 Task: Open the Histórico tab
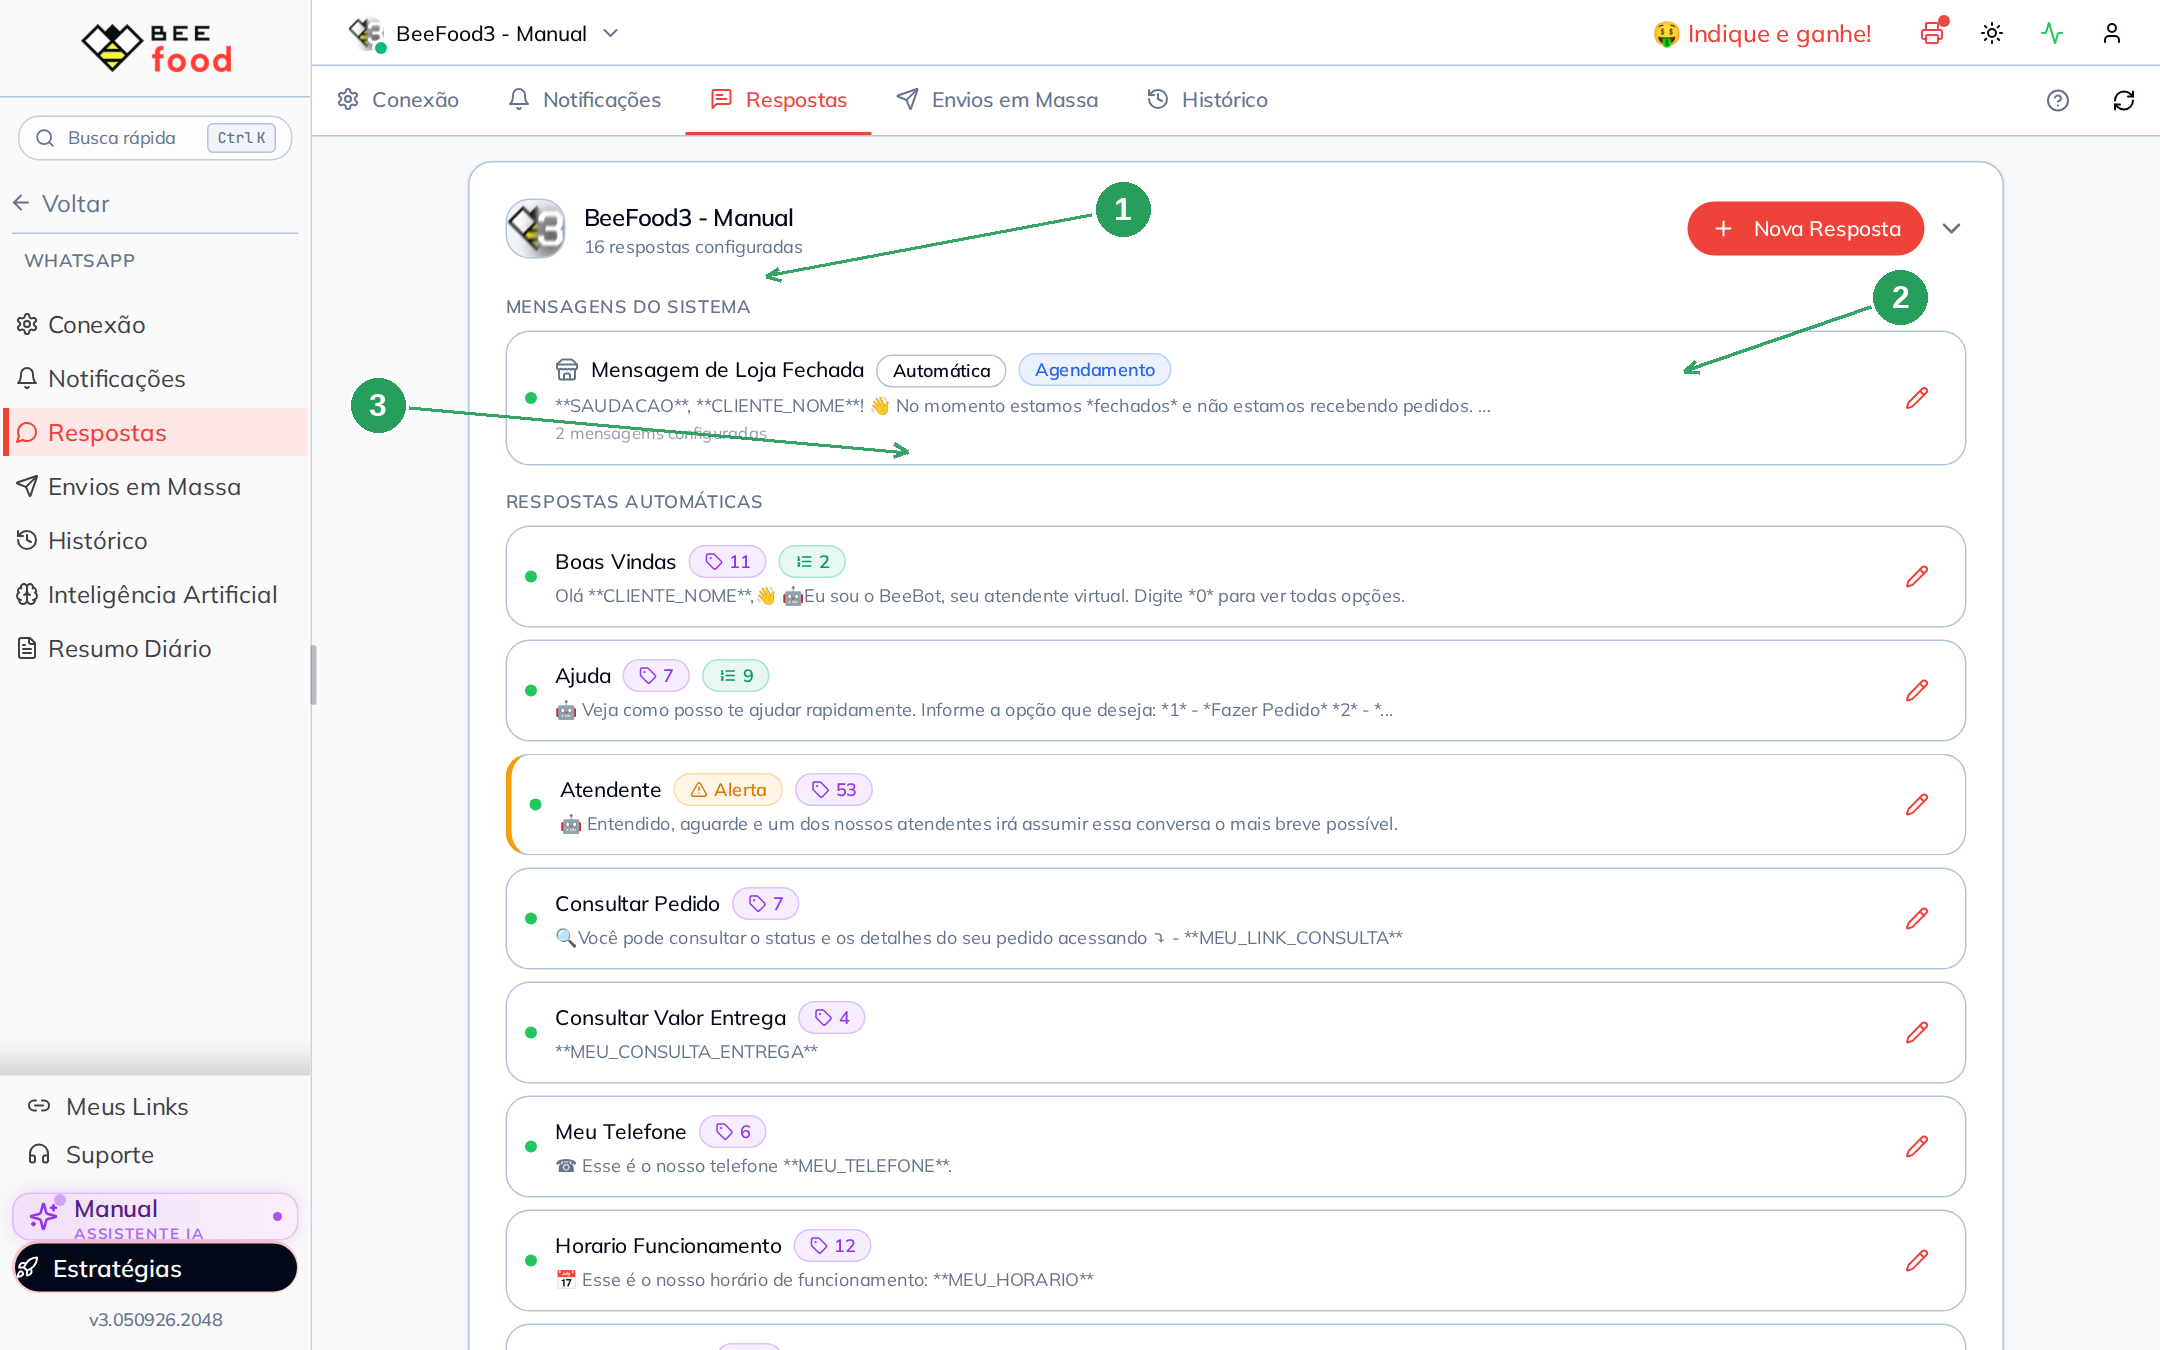point(1207,100)
